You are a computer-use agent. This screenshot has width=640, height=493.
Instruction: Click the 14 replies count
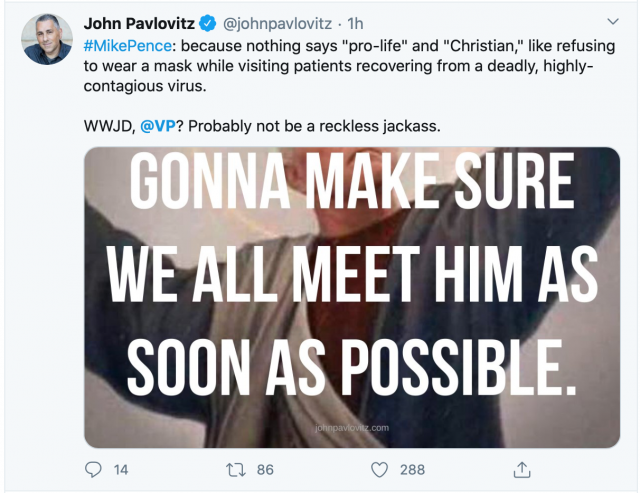click(x=121, y=469)
